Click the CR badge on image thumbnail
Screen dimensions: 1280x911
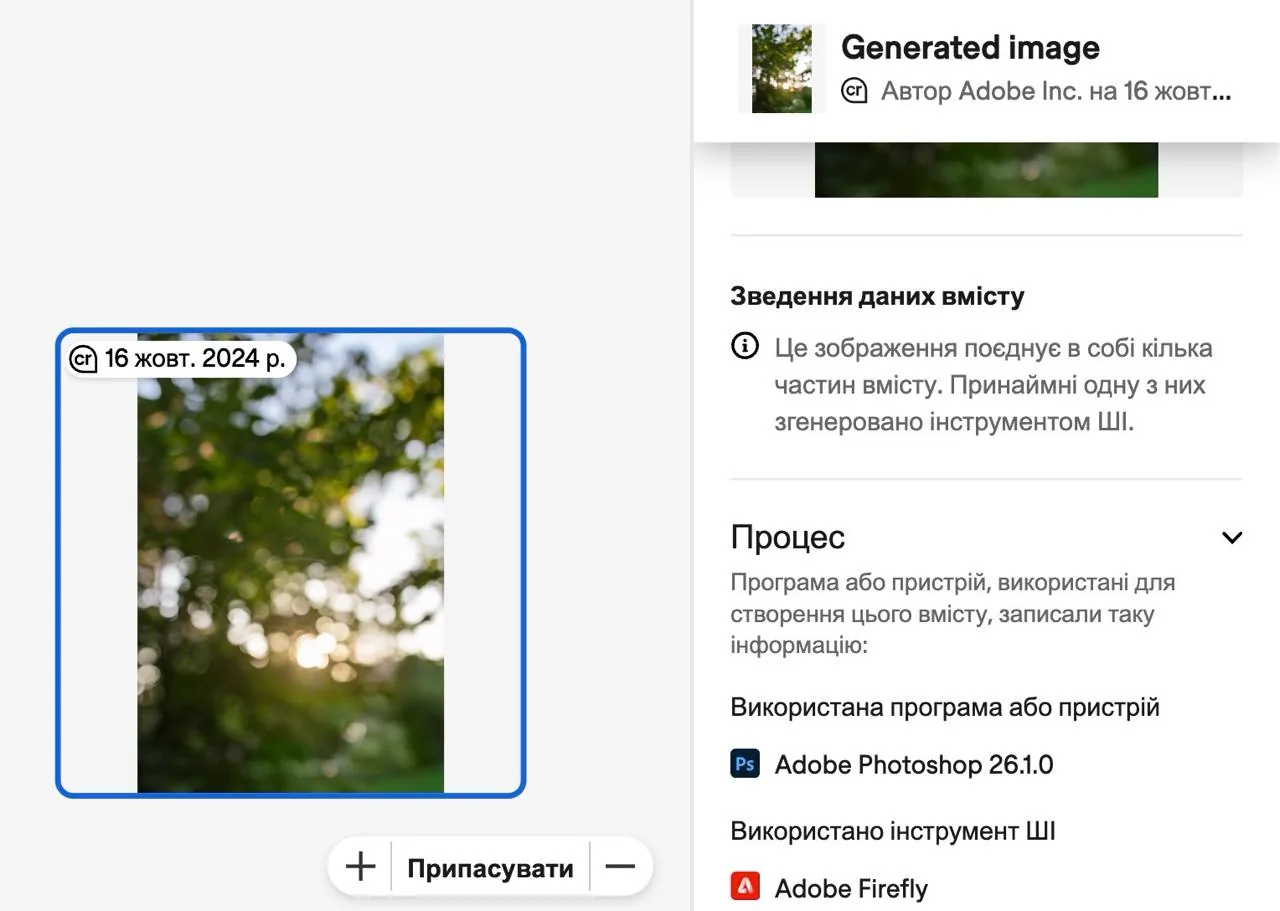coord(83,358)
